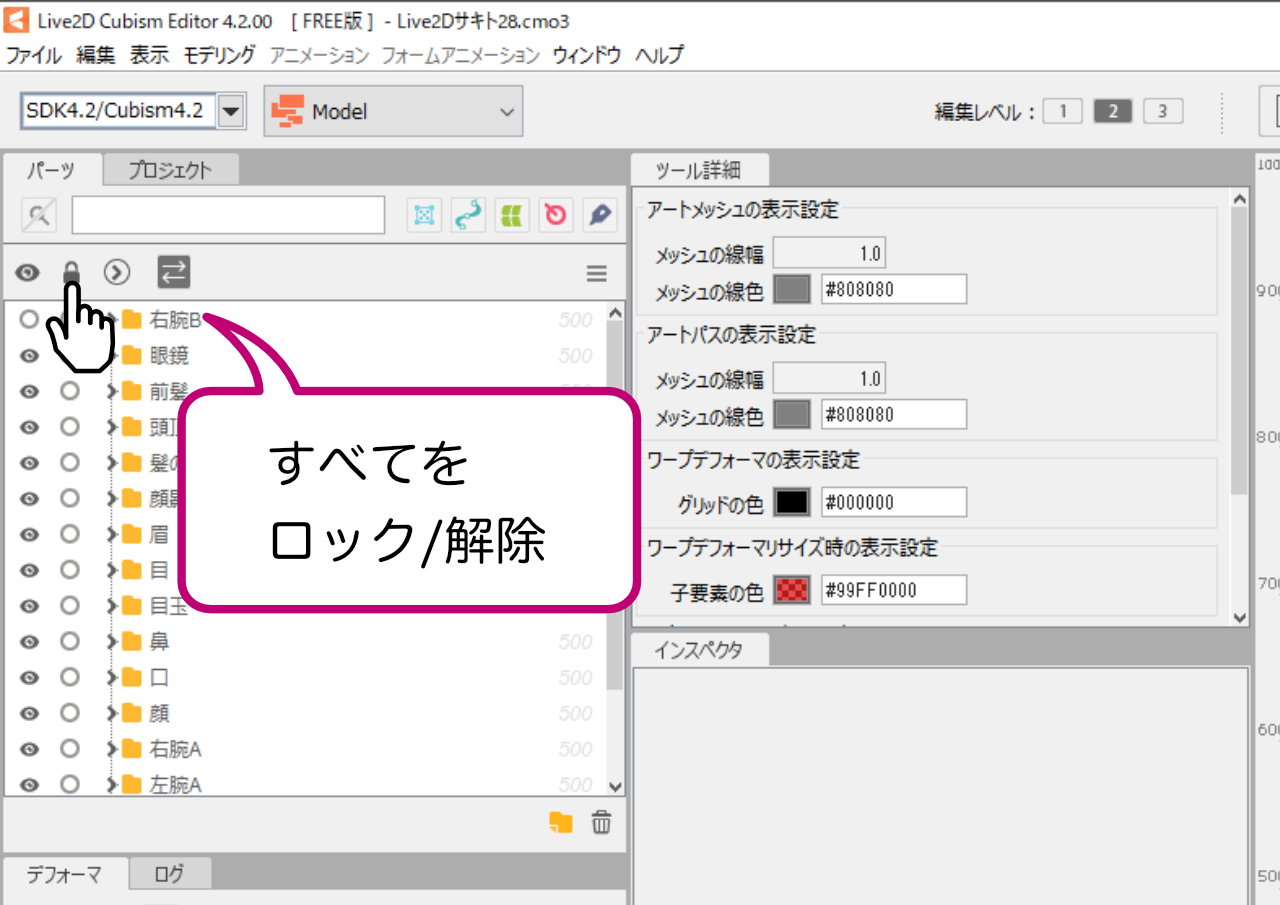The width and height of the screenshot is (1280, 905).
Task: Lock or unlock all parts via padlock icon
Action: pyautogui.click(x=71, y=271)
